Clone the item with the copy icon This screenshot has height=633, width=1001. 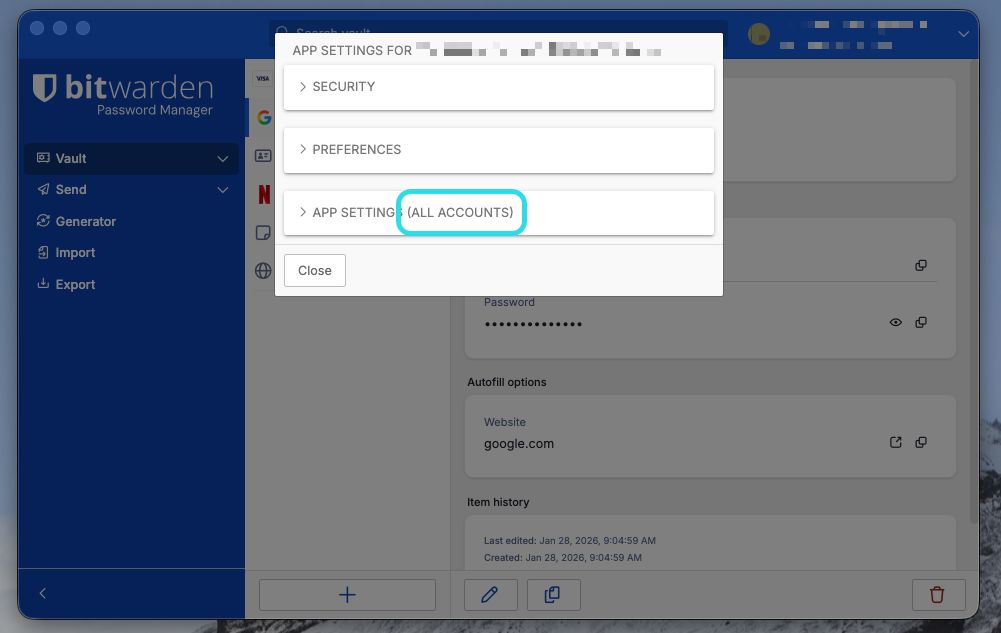553,594
